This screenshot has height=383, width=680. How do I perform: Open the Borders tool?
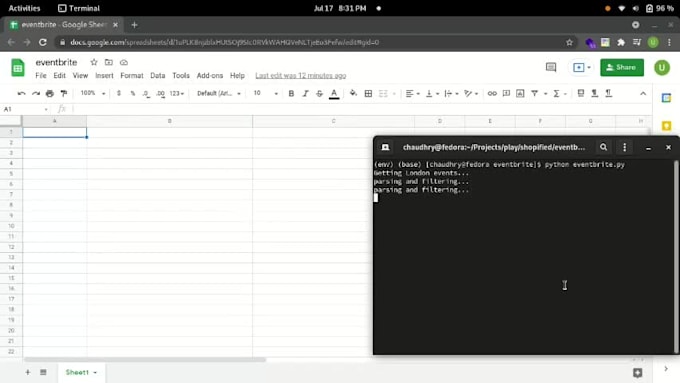coord(368,93)
